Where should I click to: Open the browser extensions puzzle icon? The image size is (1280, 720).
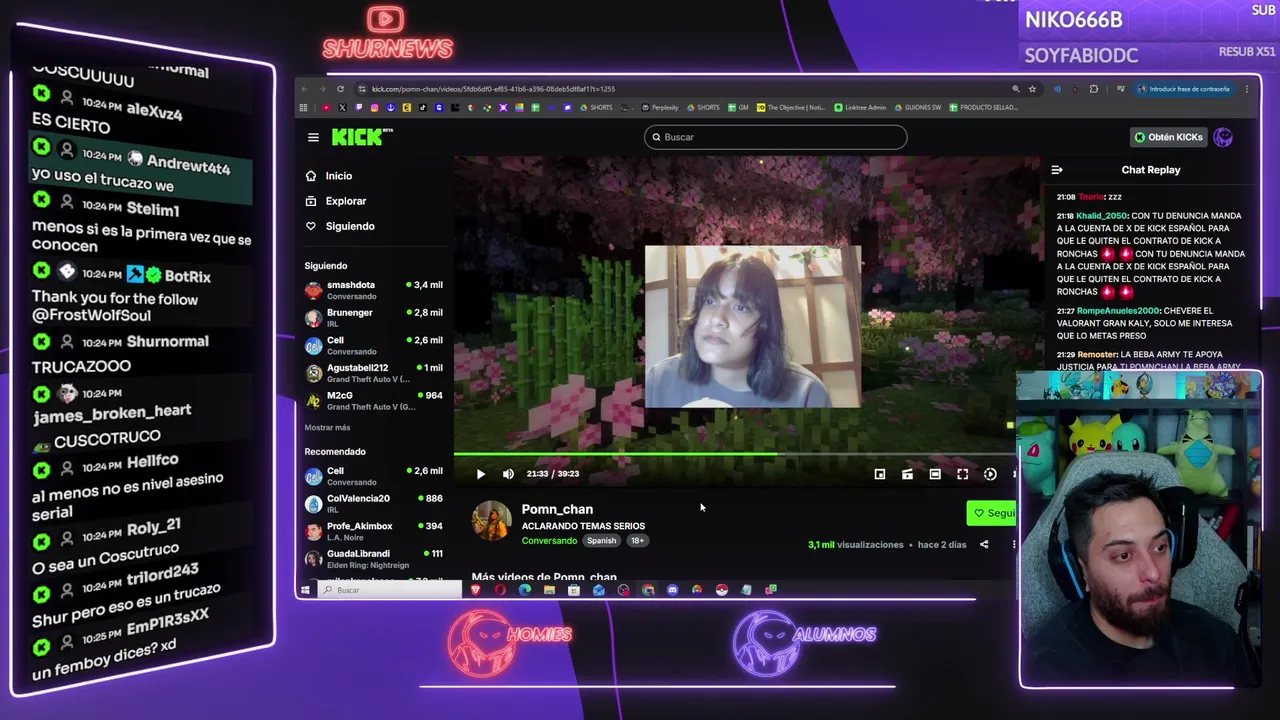[1093, 89]
